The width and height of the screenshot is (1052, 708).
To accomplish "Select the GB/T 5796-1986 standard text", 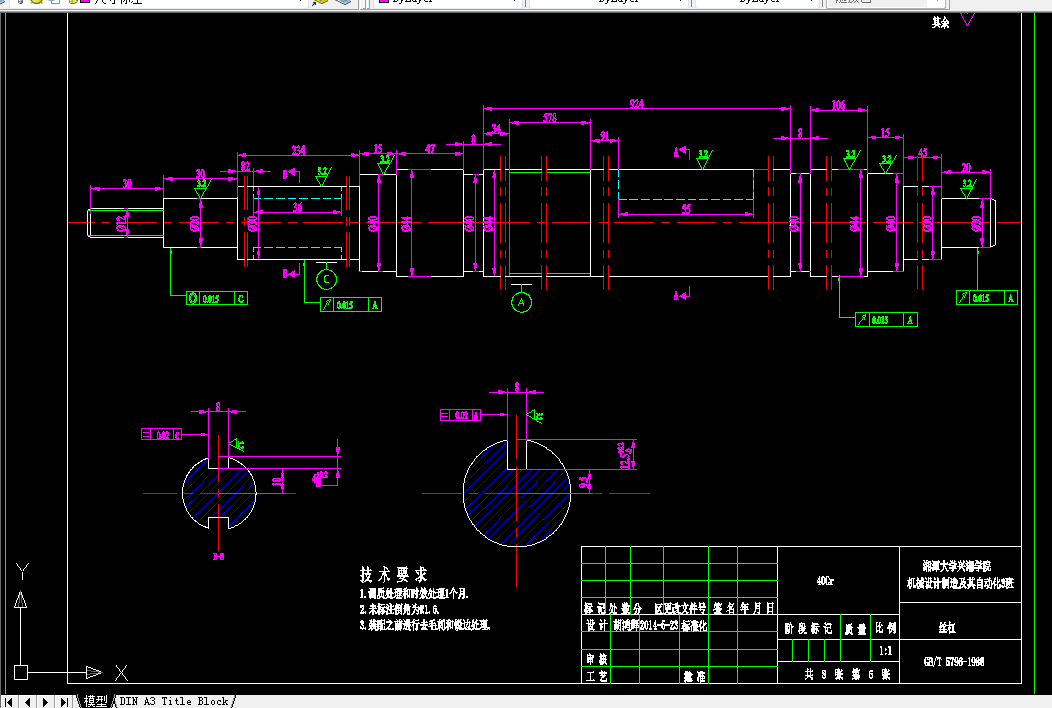I will [953, 662].
